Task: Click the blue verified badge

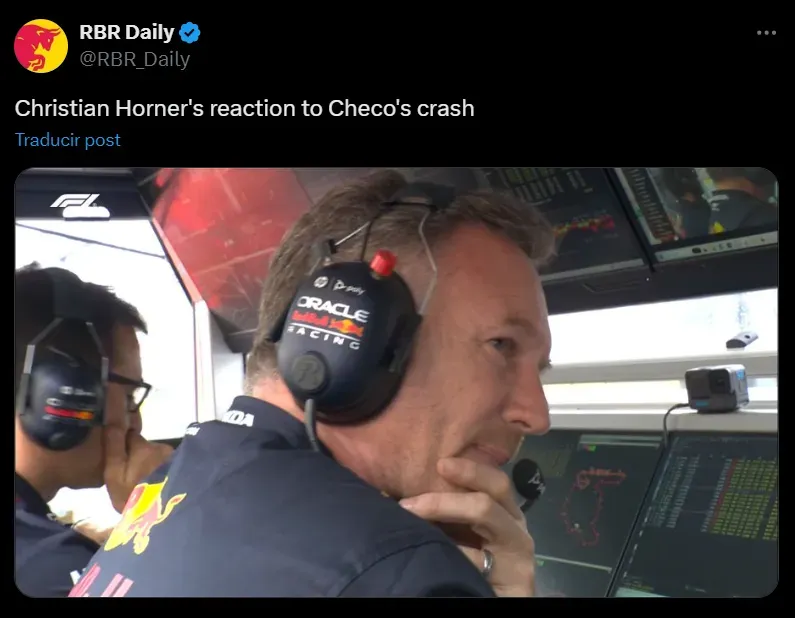Action: click(x=190, y=33)
